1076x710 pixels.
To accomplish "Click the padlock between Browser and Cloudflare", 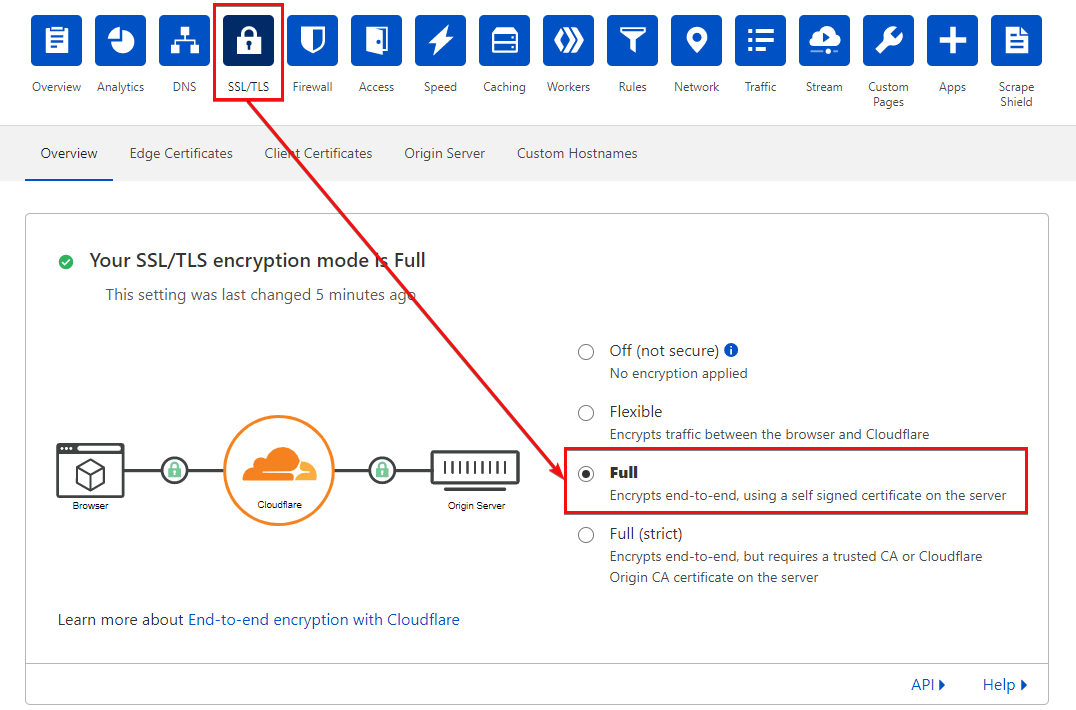I will (174, 471).
